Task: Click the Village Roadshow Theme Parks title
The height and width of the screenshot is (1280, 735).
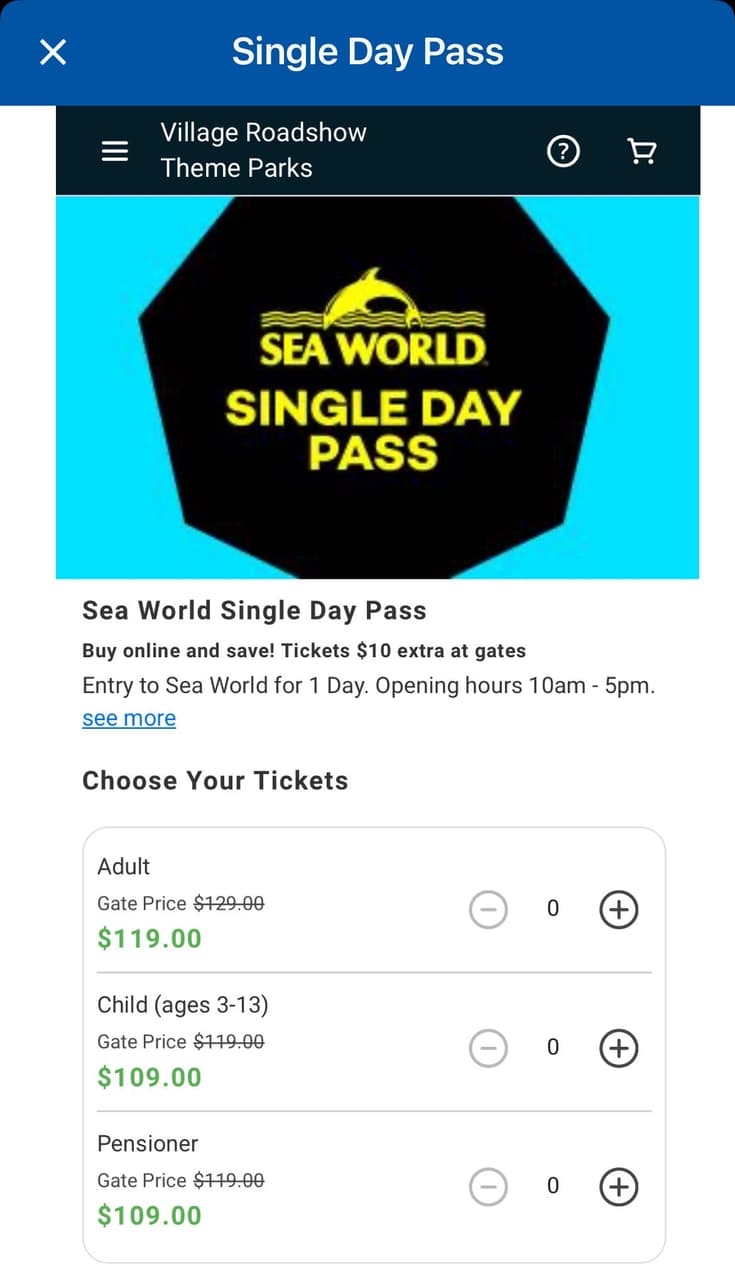Action: coord(263,150)
